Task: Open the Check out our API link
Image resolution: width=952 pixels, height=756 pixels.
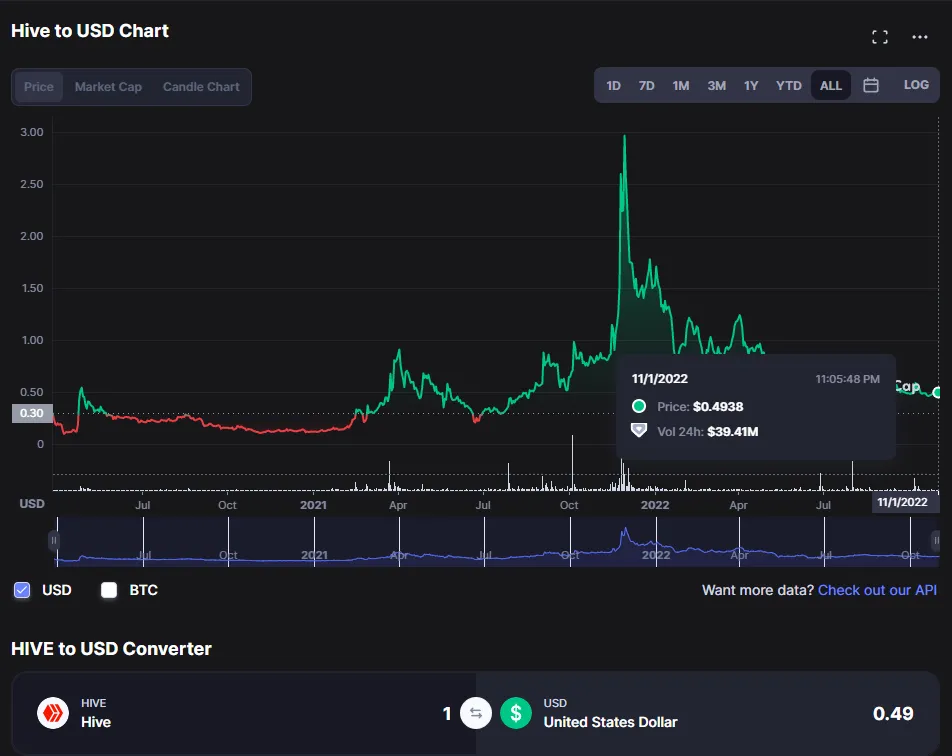Action: [877, 590]
